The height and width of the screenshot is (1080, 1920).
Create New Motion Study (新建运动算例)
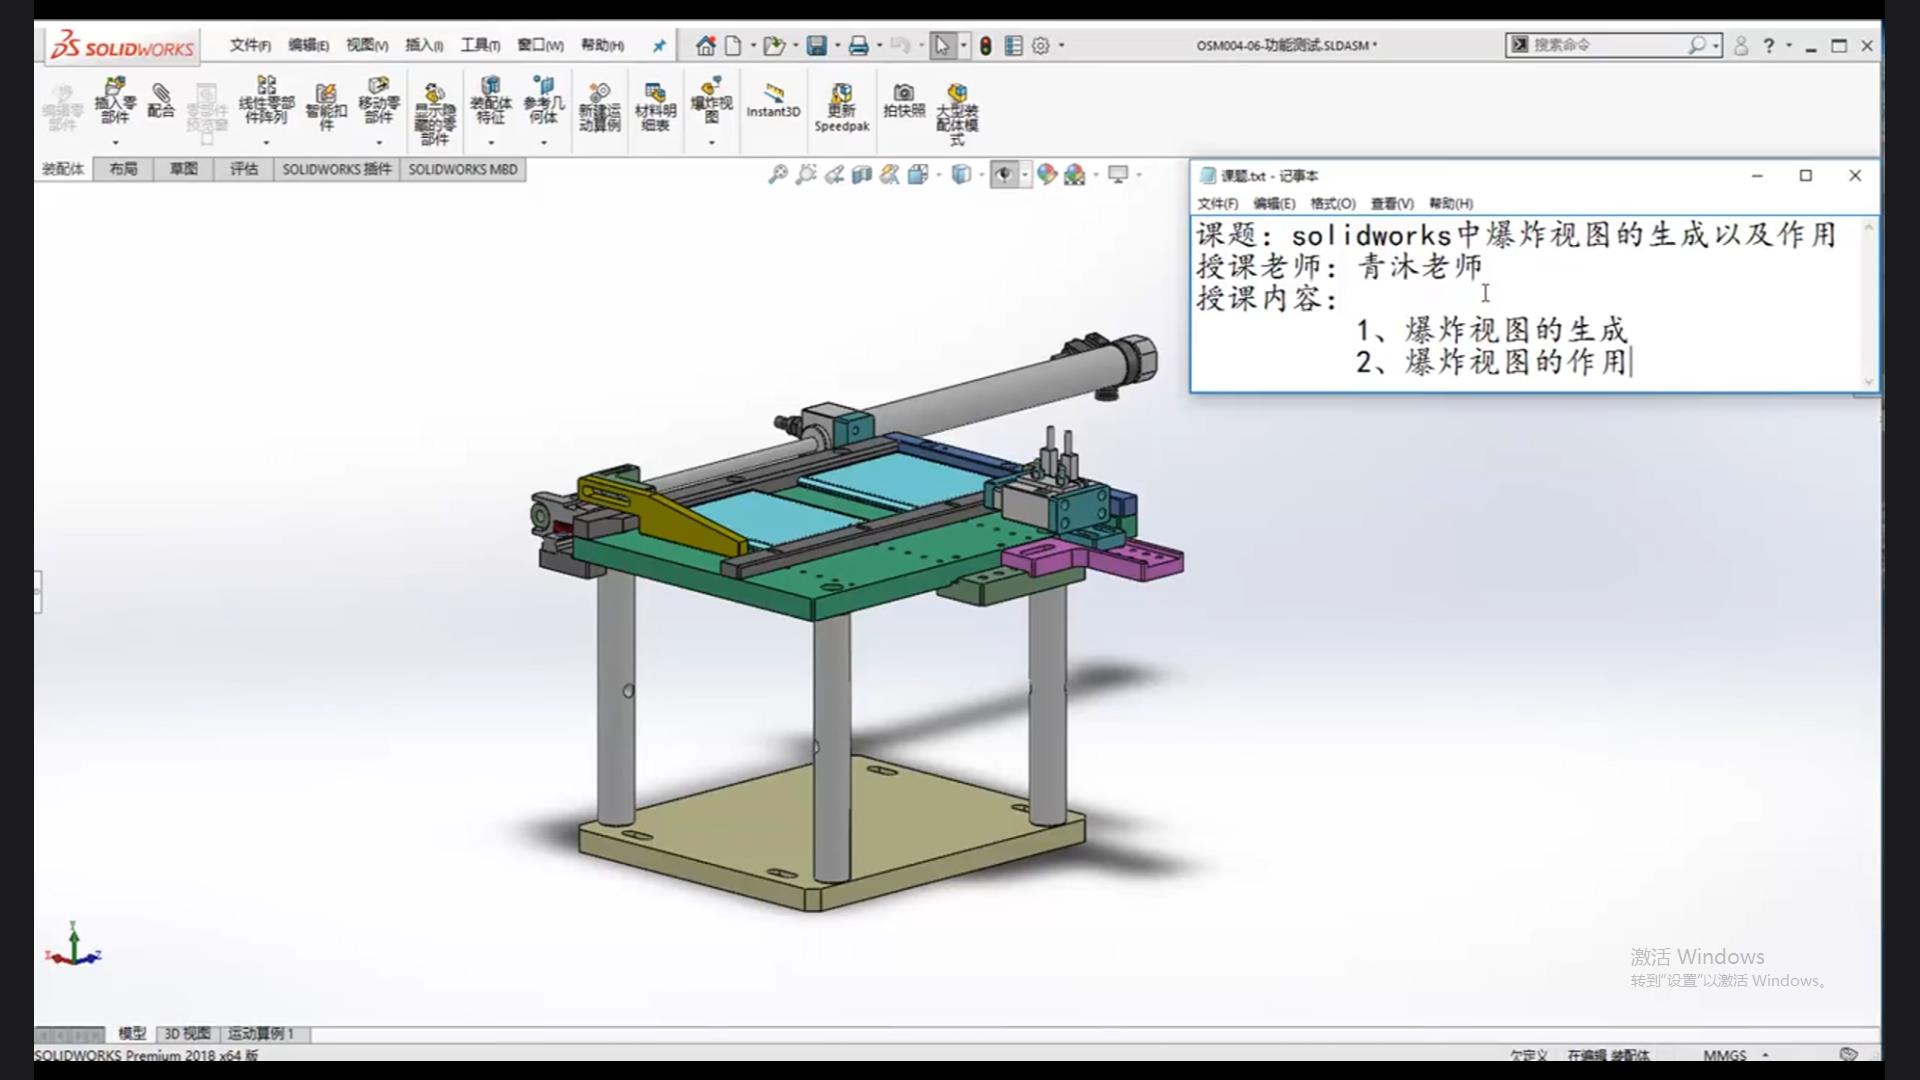click(x=599, y=107)
